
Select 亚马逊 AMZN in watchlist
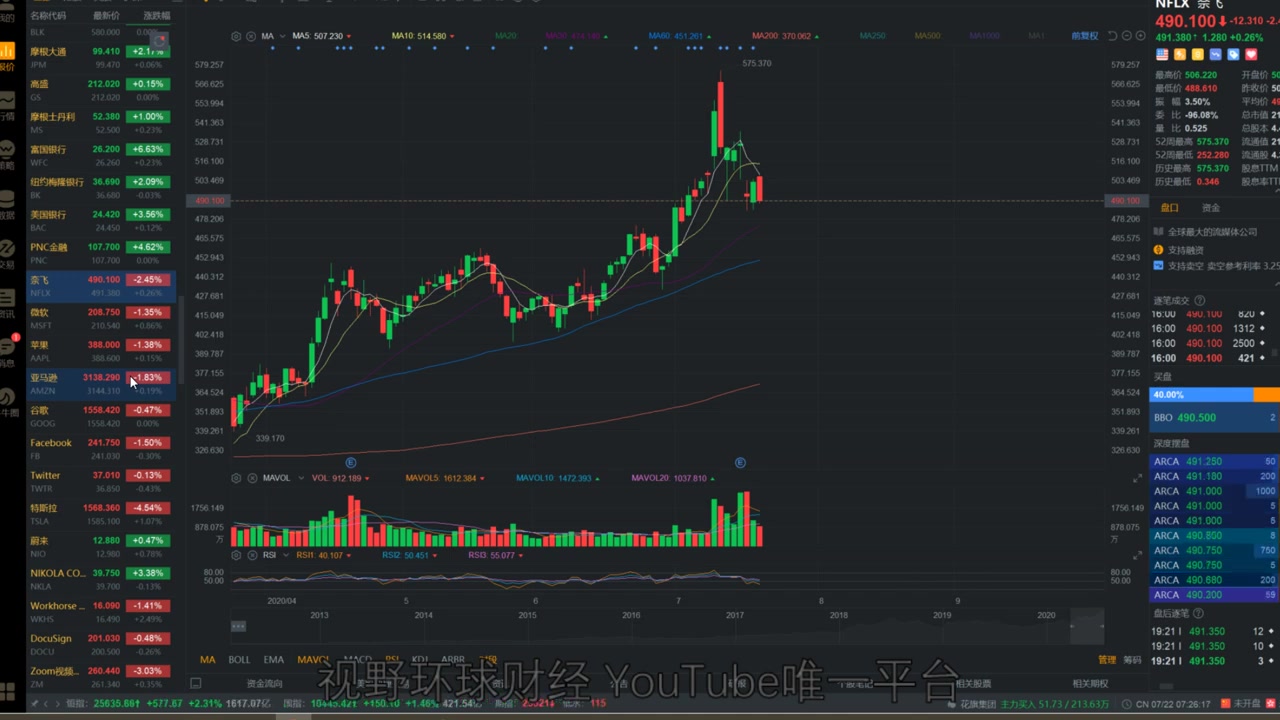pos(101,383)
